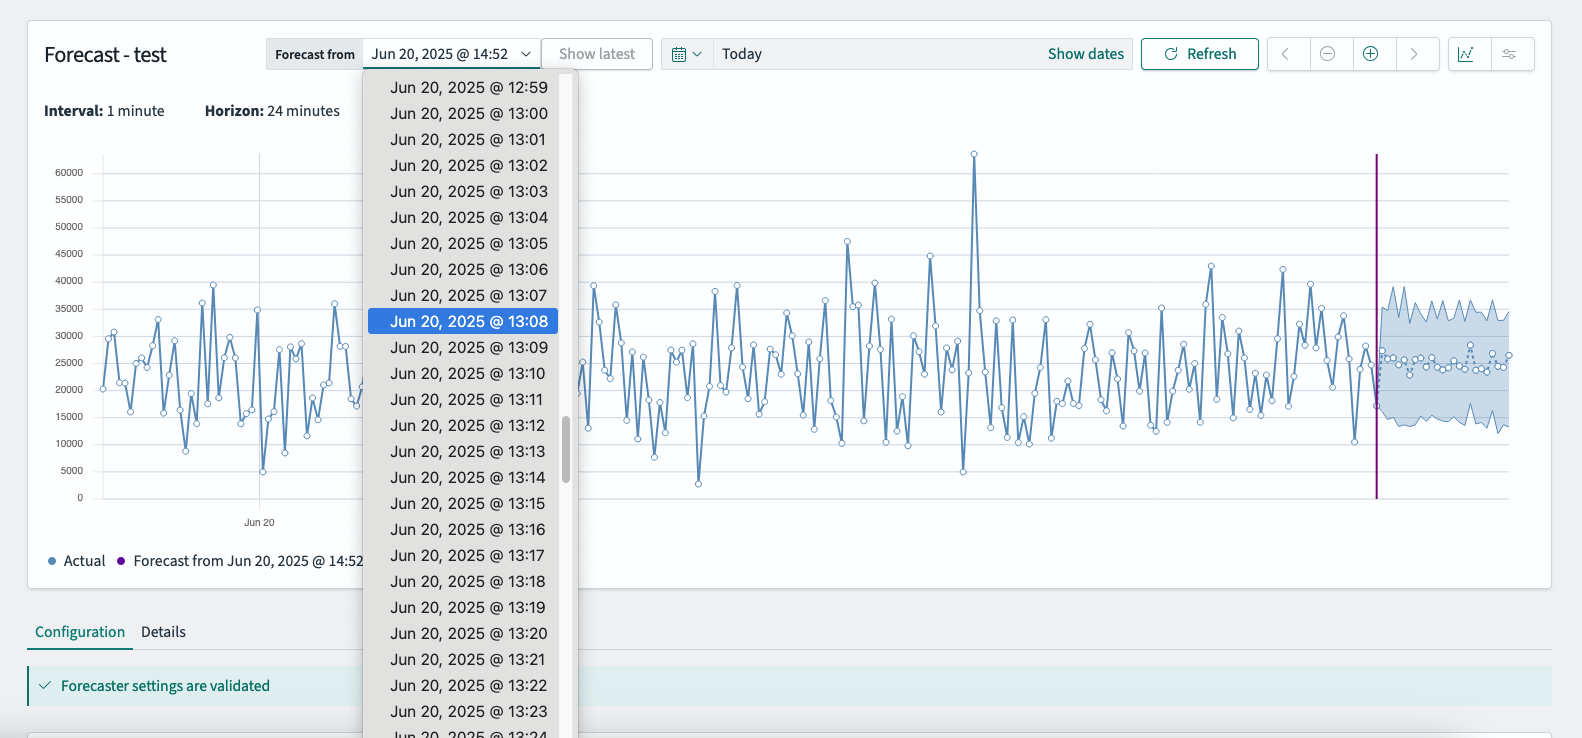This screenshot has height=738, width=1582.
Task: Click the next time window arrow
Action: pos(1414,54)
